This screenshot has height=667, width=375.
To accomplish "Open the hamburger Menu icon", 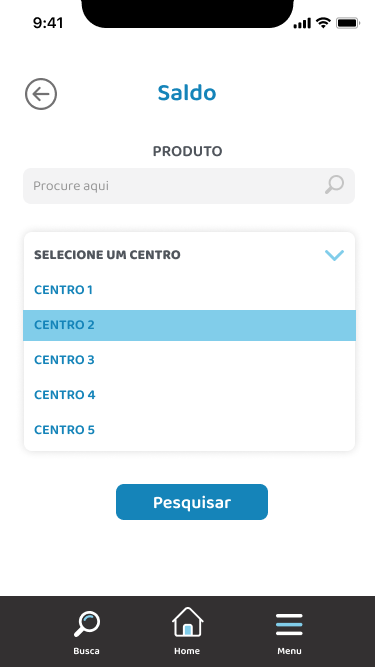I will coord(289,624).
